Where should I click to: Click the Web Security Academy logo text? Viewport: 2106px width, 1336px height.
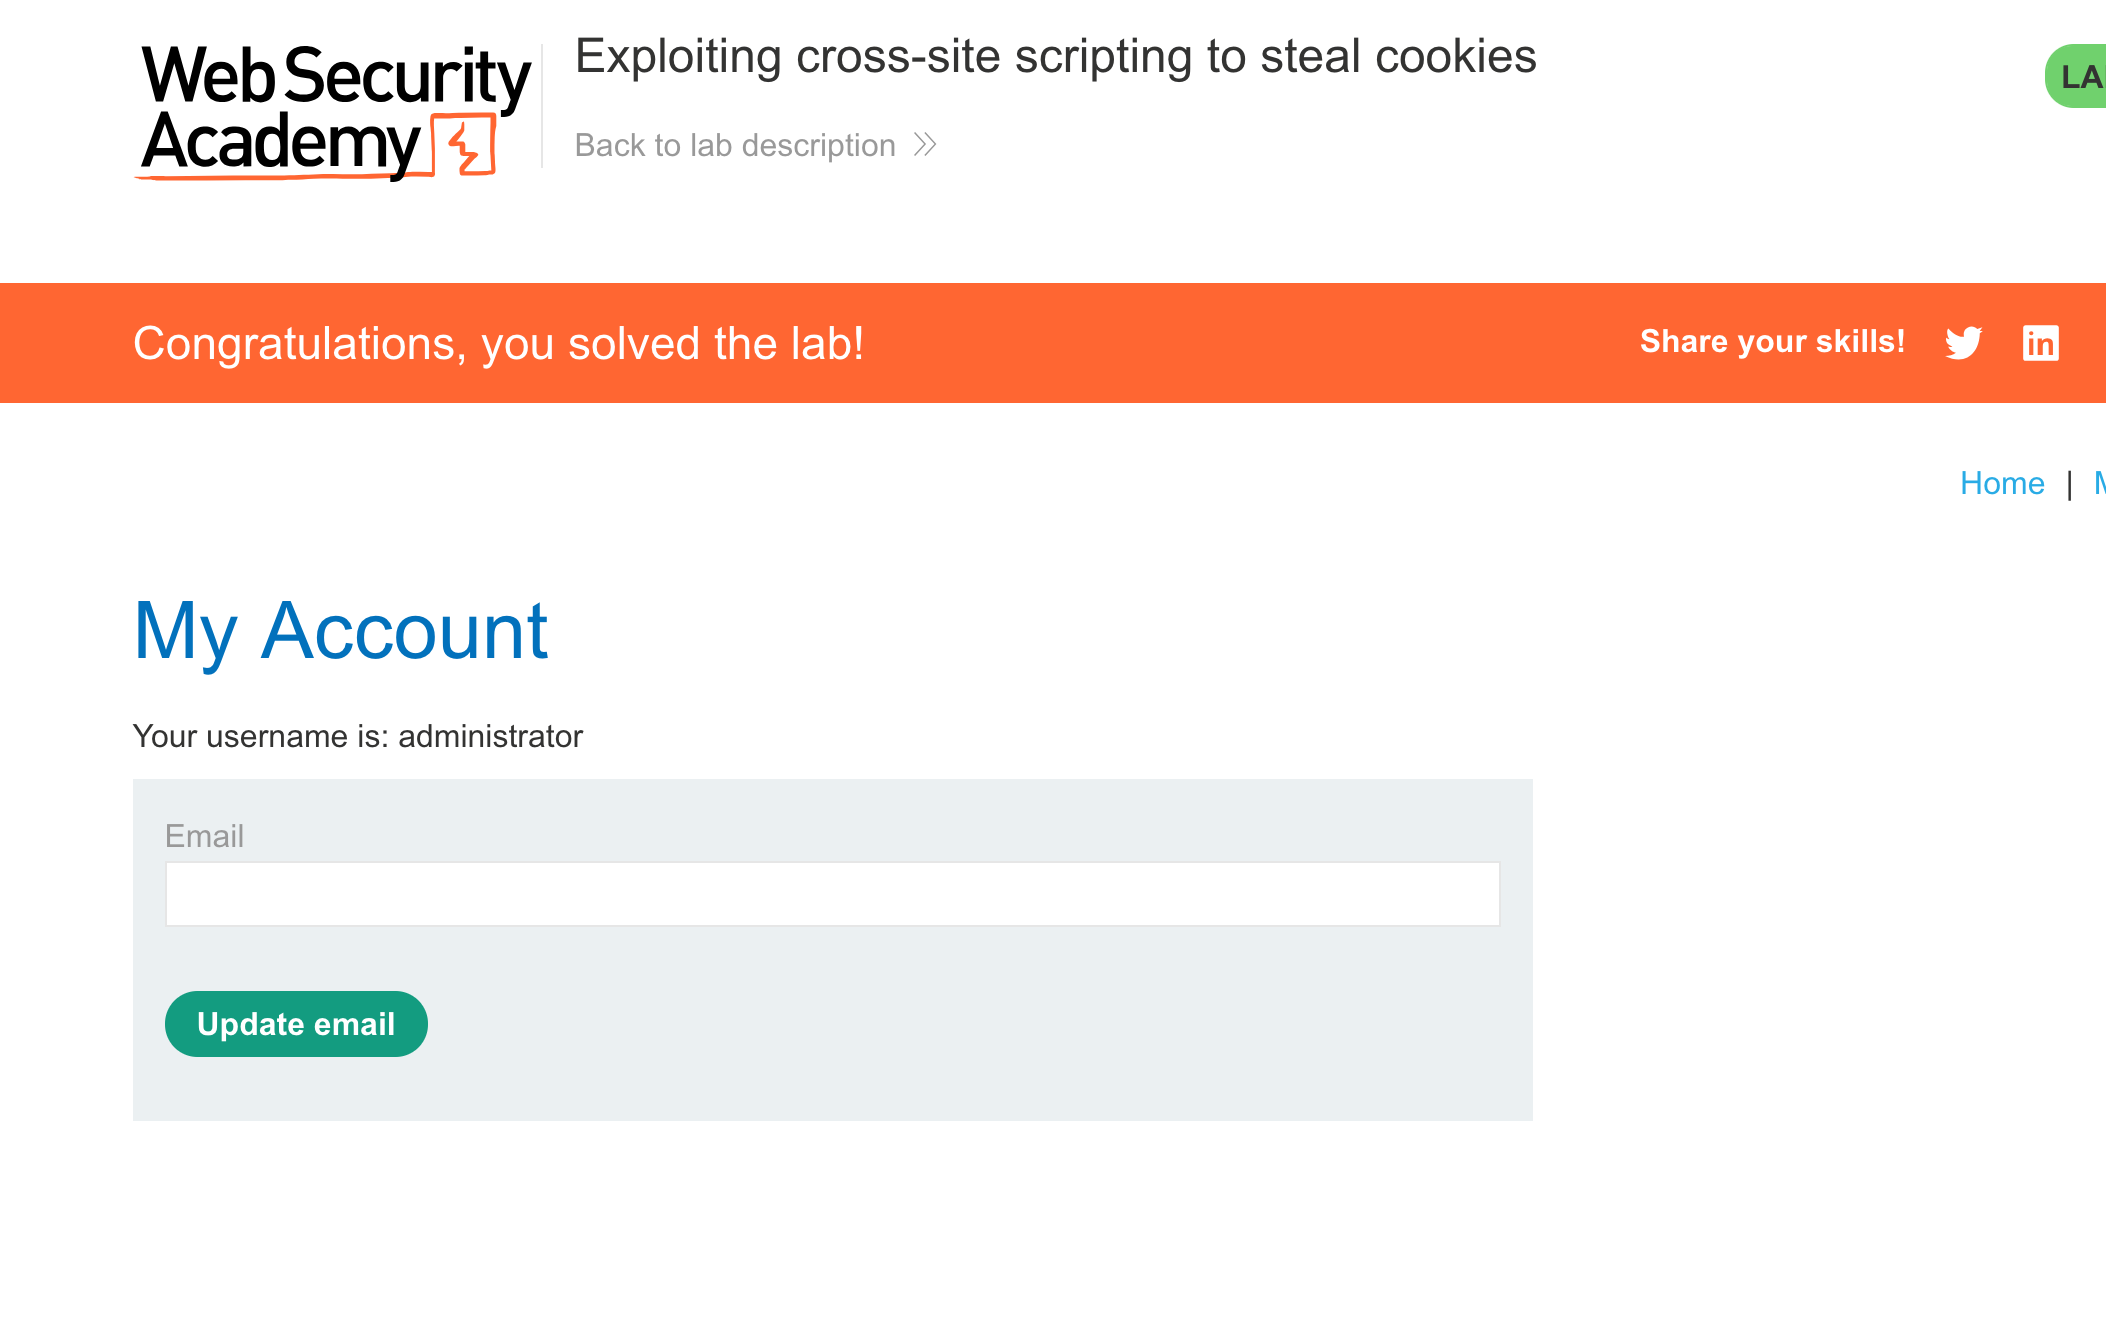[x=334, y=108]
